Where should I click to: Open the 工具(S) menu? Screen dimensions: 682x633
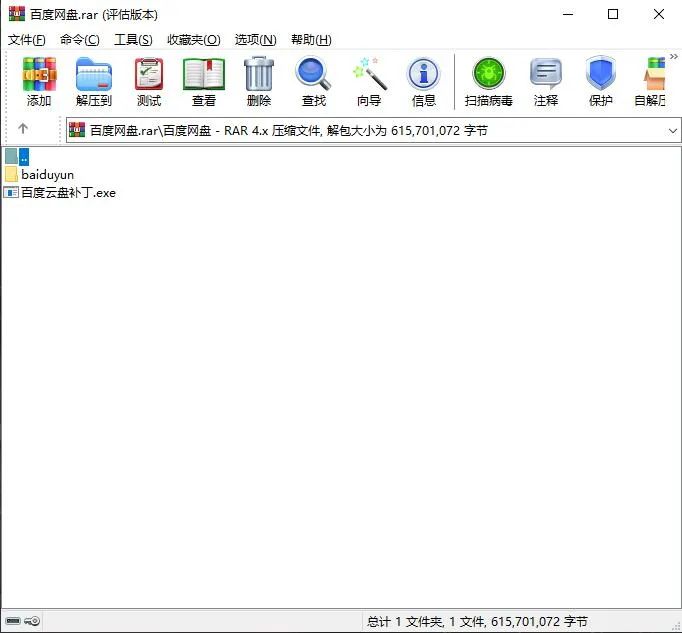[x=133, y=40]
